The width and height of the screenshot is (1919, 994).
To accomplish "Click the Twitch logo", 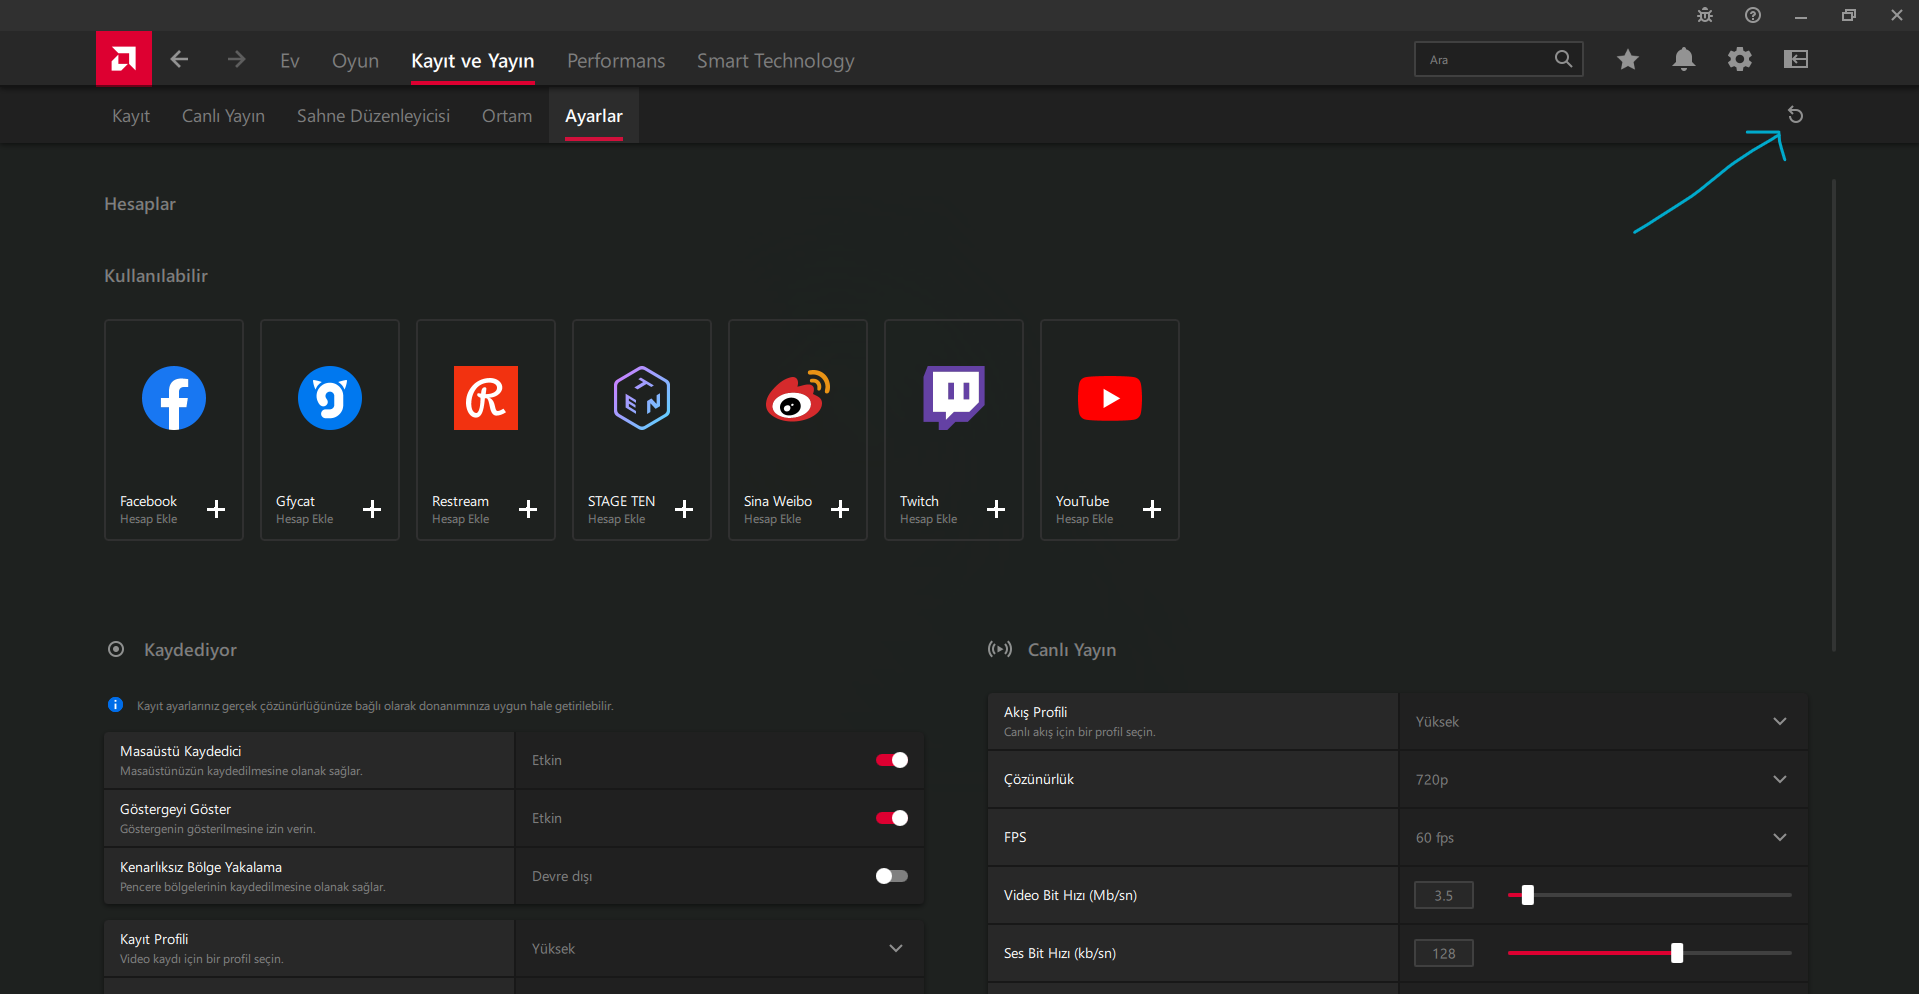I will pyautogui.click(x=954, y=398).
